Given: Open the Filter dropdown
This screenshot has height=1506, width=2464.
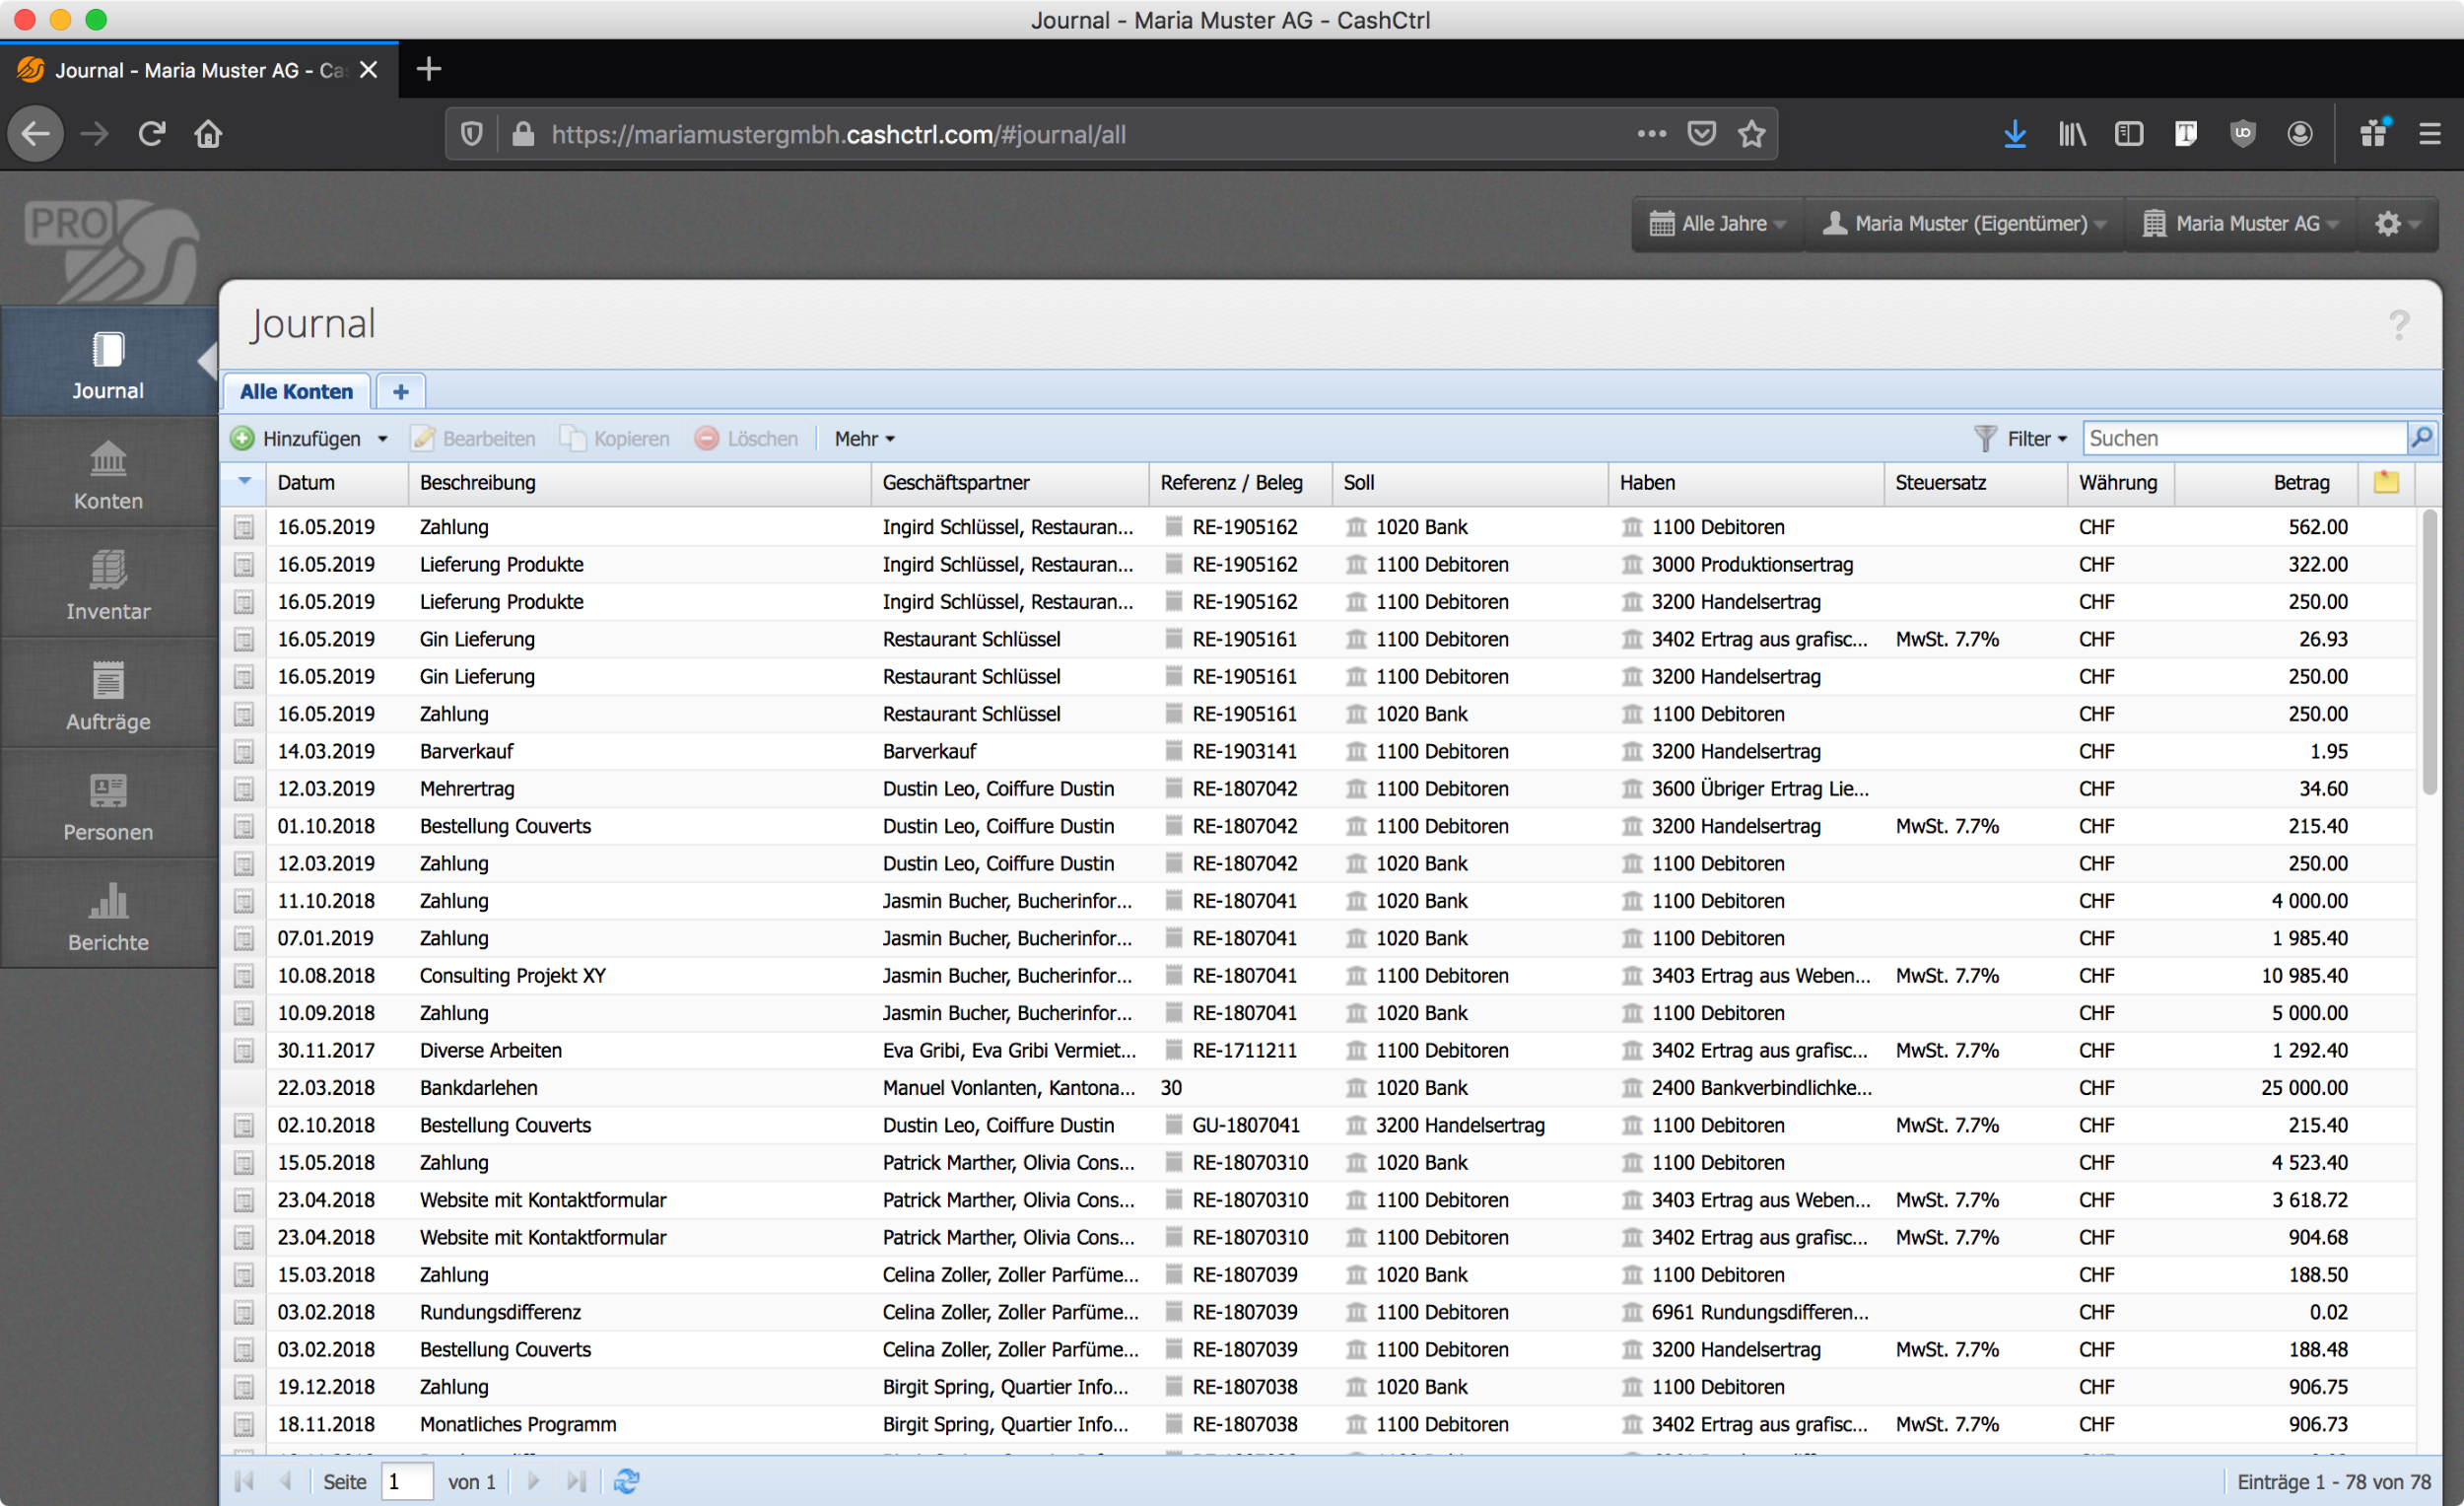Looking at the screenshot, I should tap(2021, 439).
